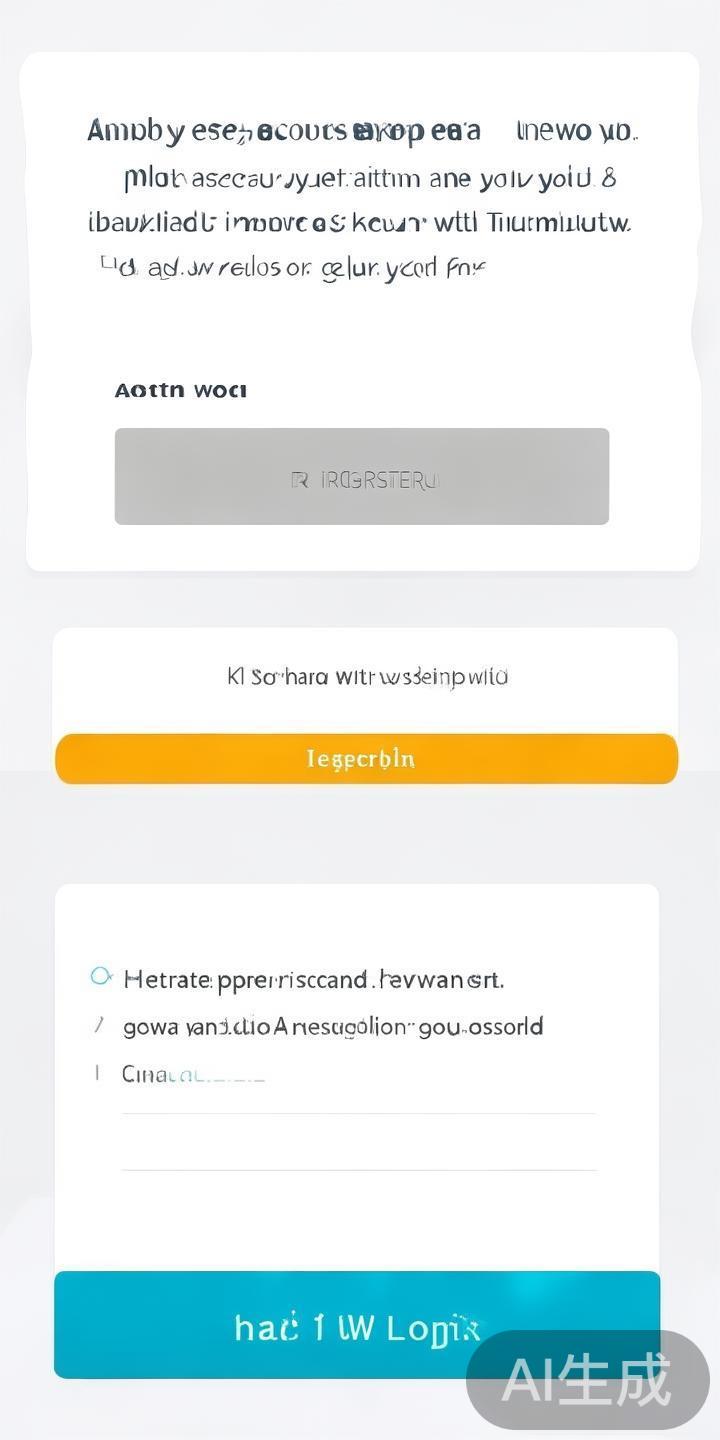Click the small icon inside the gray IRGSRSTERU button
The image size is (720, 1440).
[299, 481]
